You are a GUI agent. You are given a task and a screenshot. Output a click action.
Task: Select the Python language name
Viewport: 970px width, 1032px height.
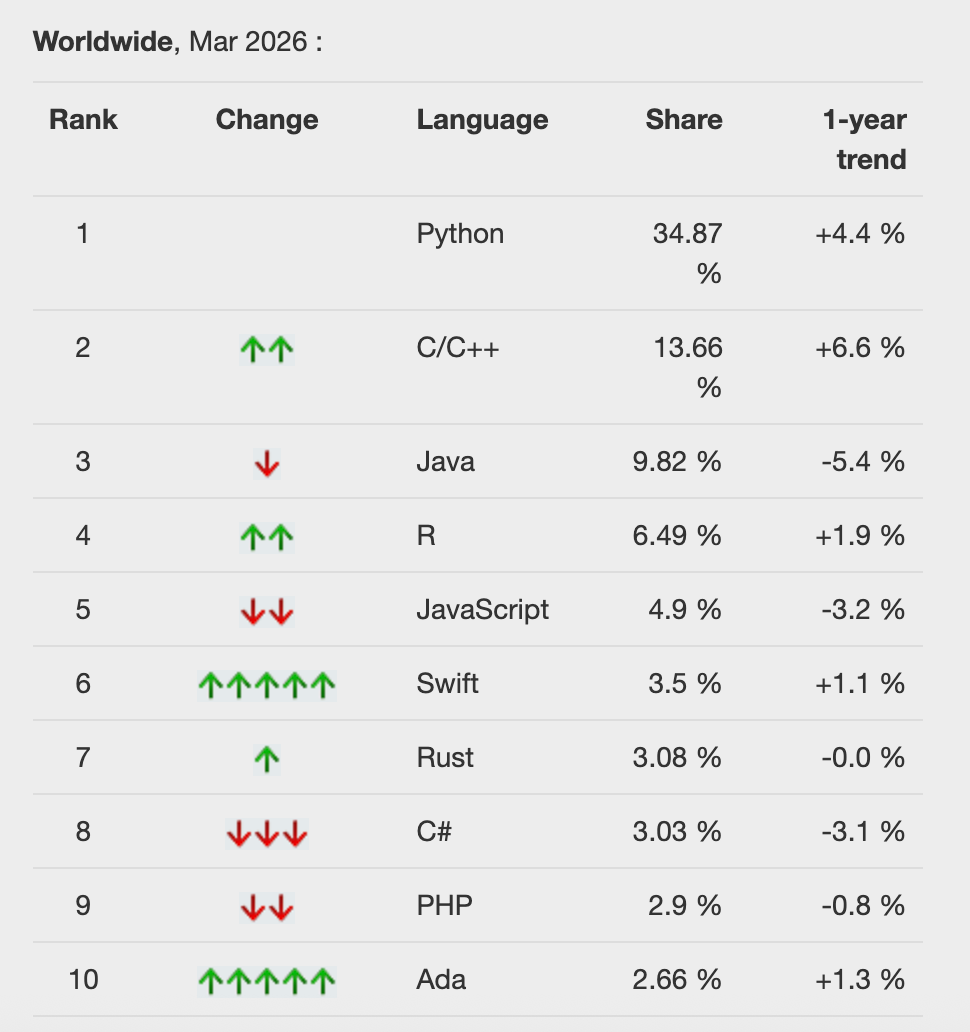click(460, 234)
